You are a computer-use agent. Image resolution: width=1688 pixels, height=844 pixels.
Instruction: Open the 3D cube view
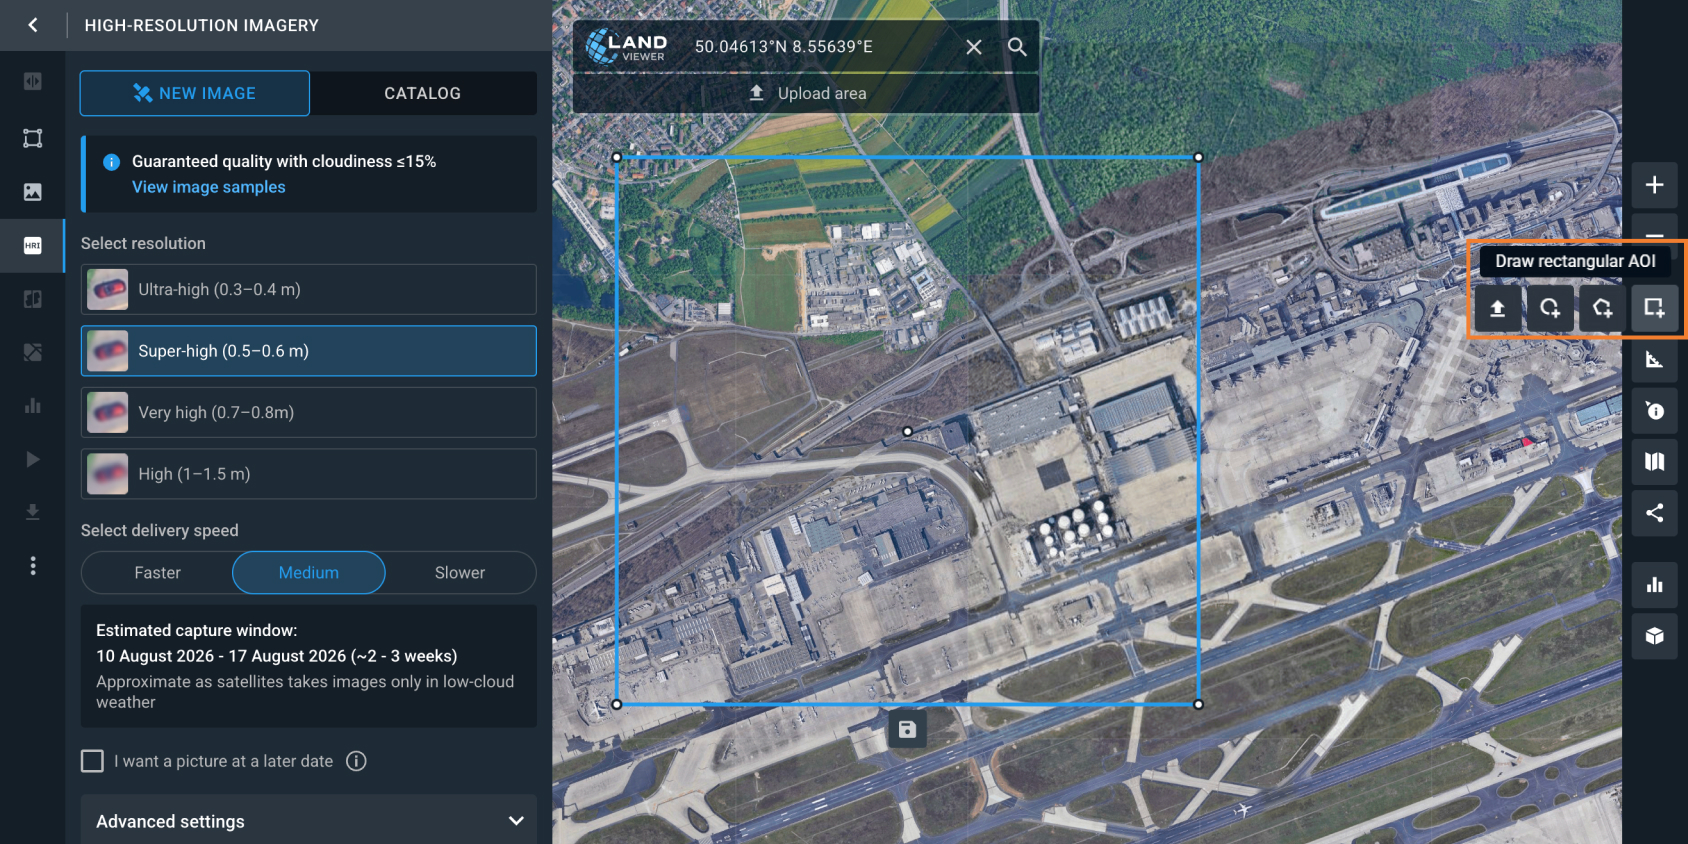(1655, 636)
